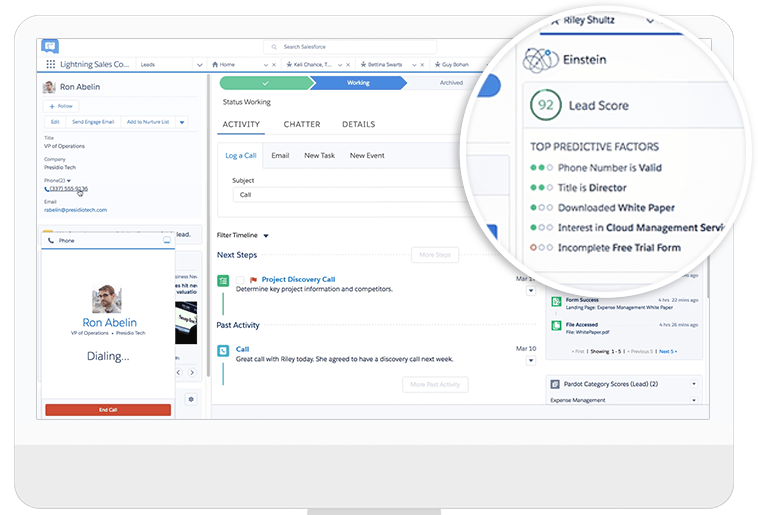Close the Home workspace tab
Viewport: 758px width, 515px height.
274,65
